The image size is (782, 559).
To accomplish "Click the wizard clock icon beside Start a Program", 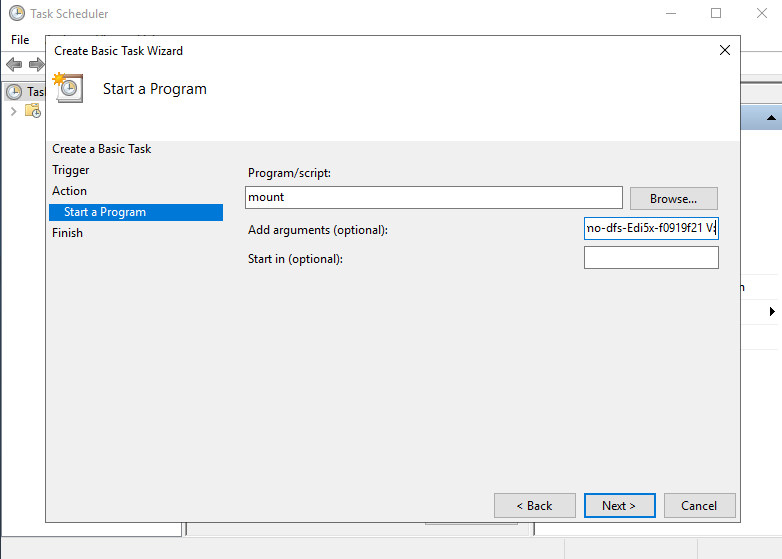I will pos(69,87).
